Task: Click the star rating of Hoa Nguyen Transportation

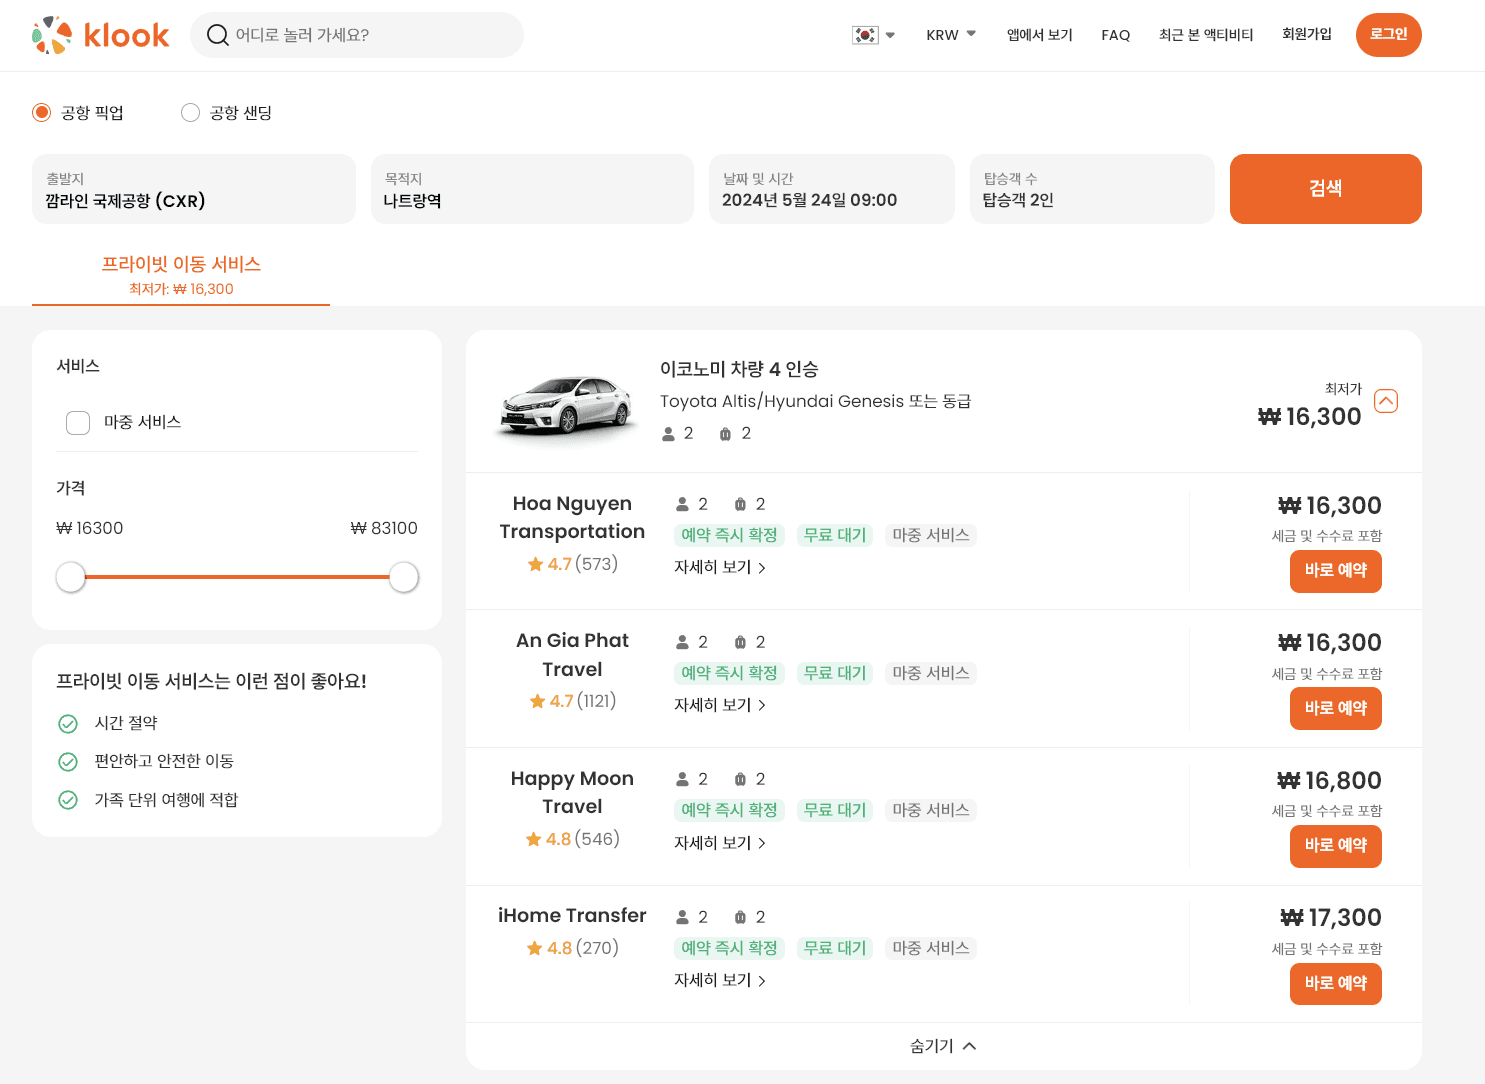Action: 572,564
